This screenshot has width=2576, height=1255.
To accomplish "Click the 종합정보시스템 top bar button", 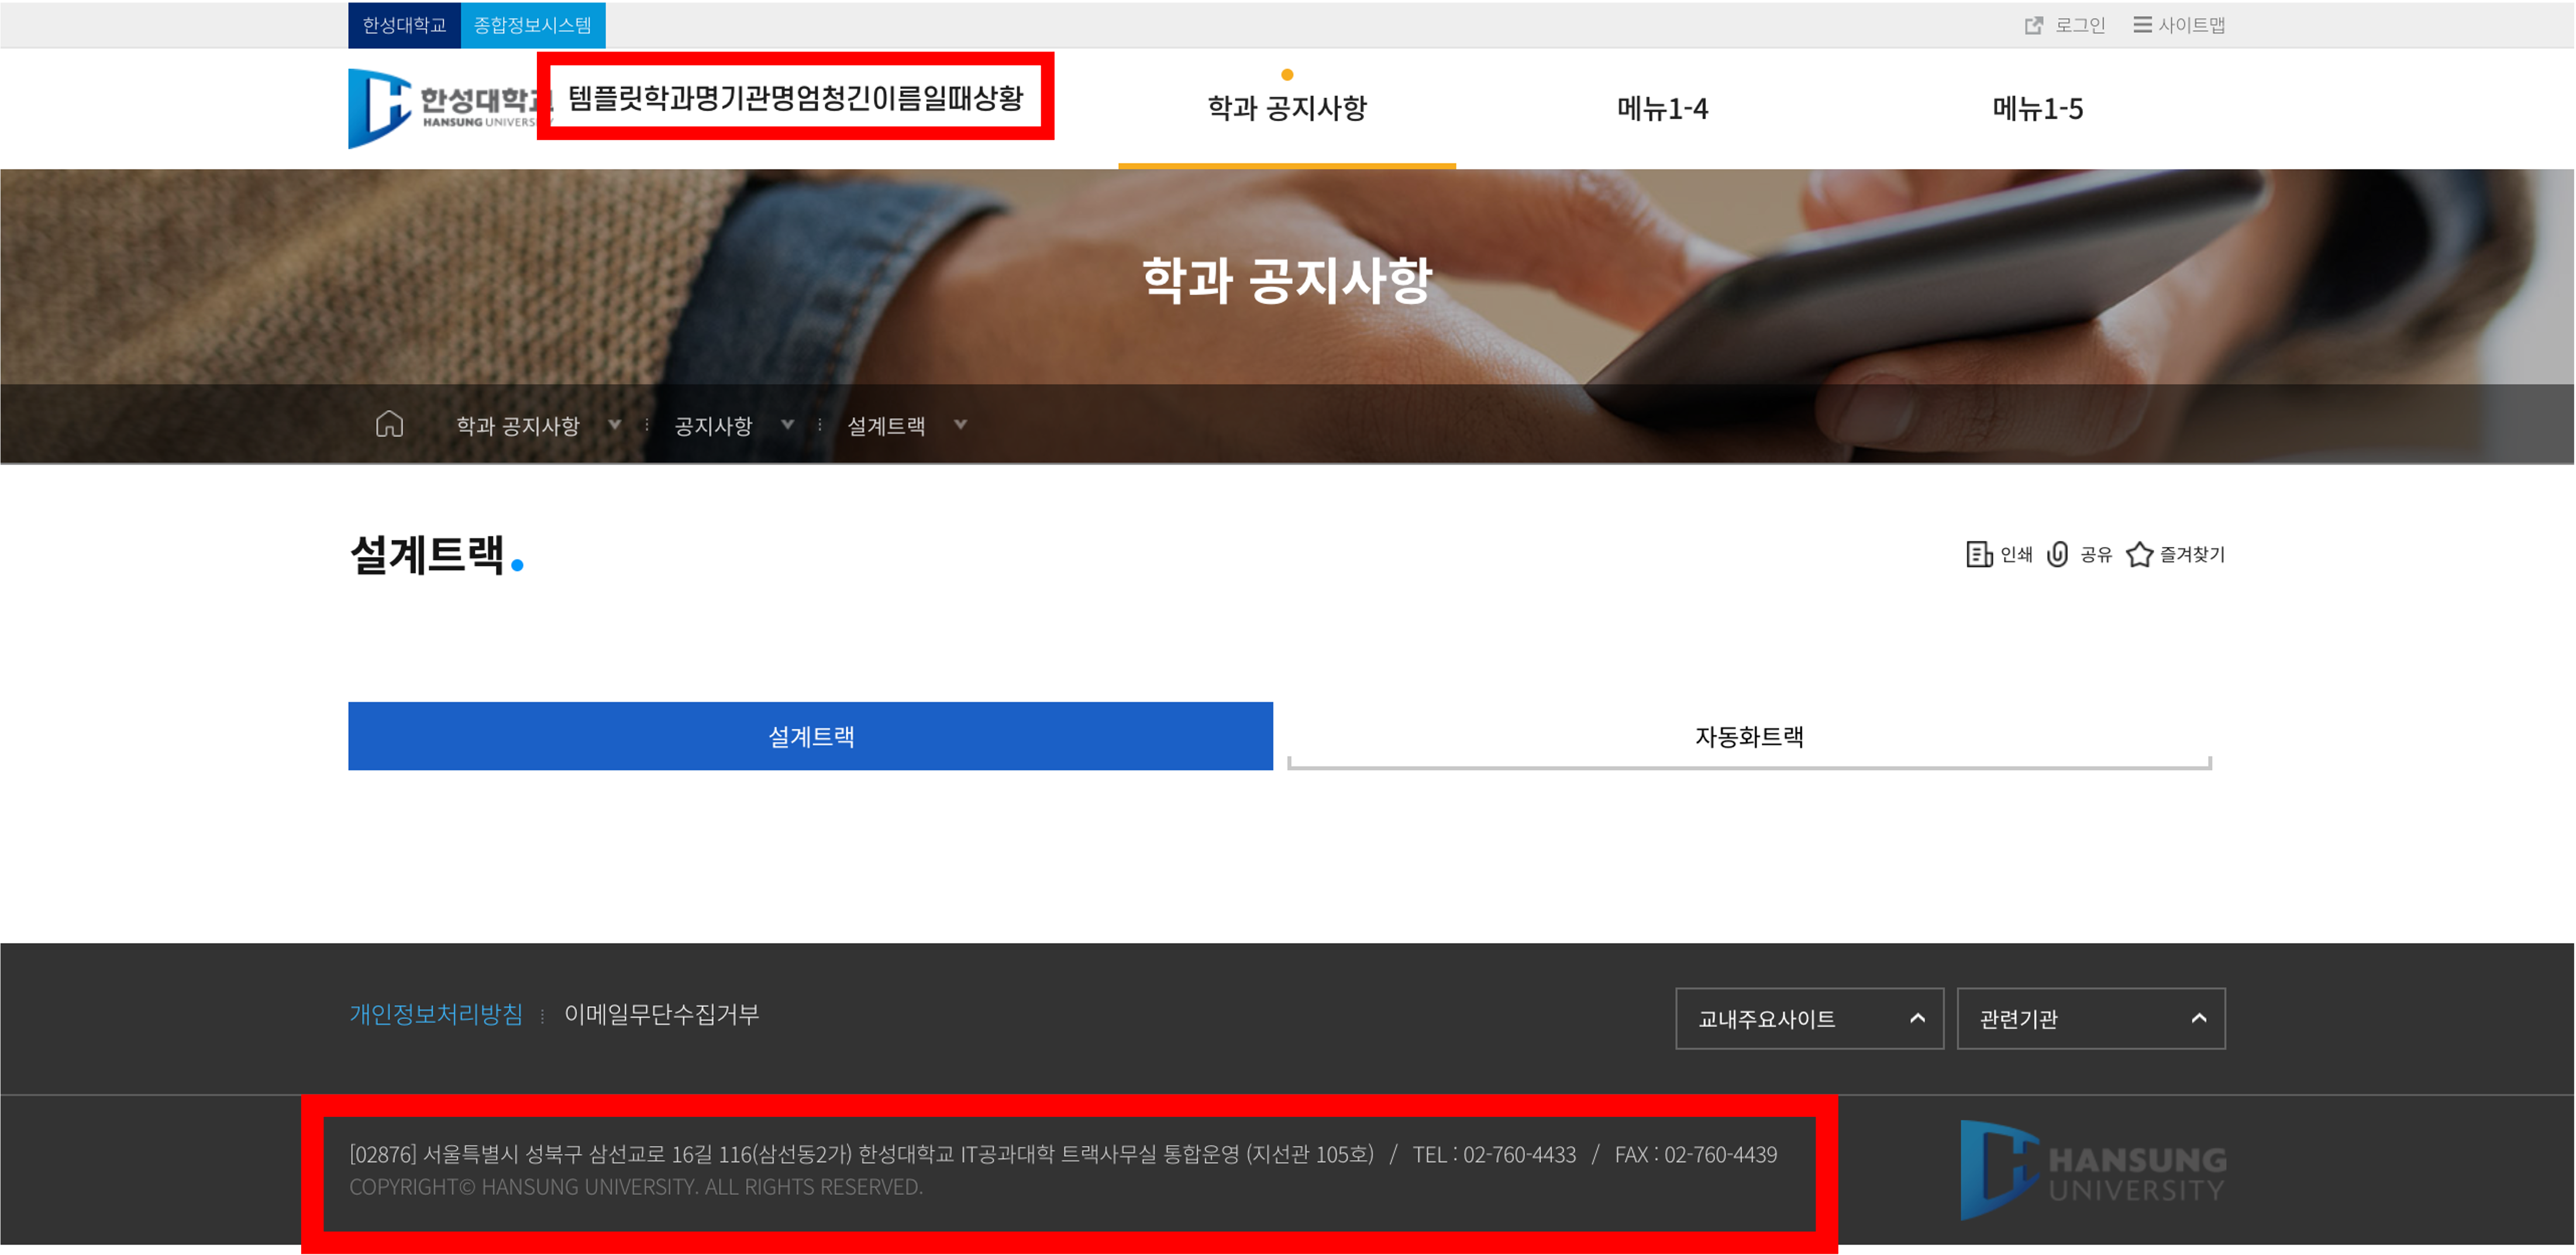I will point(532,25).
